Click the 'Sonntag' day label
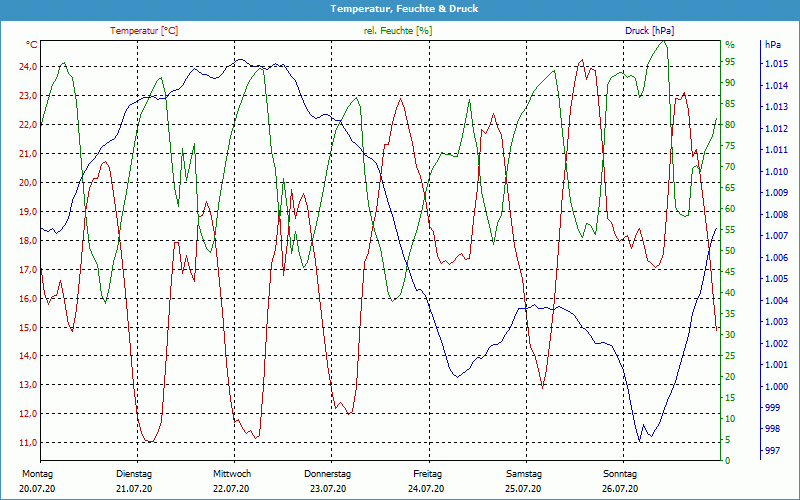The height and width of the screenshot is (500, 800). click(620, 474)
